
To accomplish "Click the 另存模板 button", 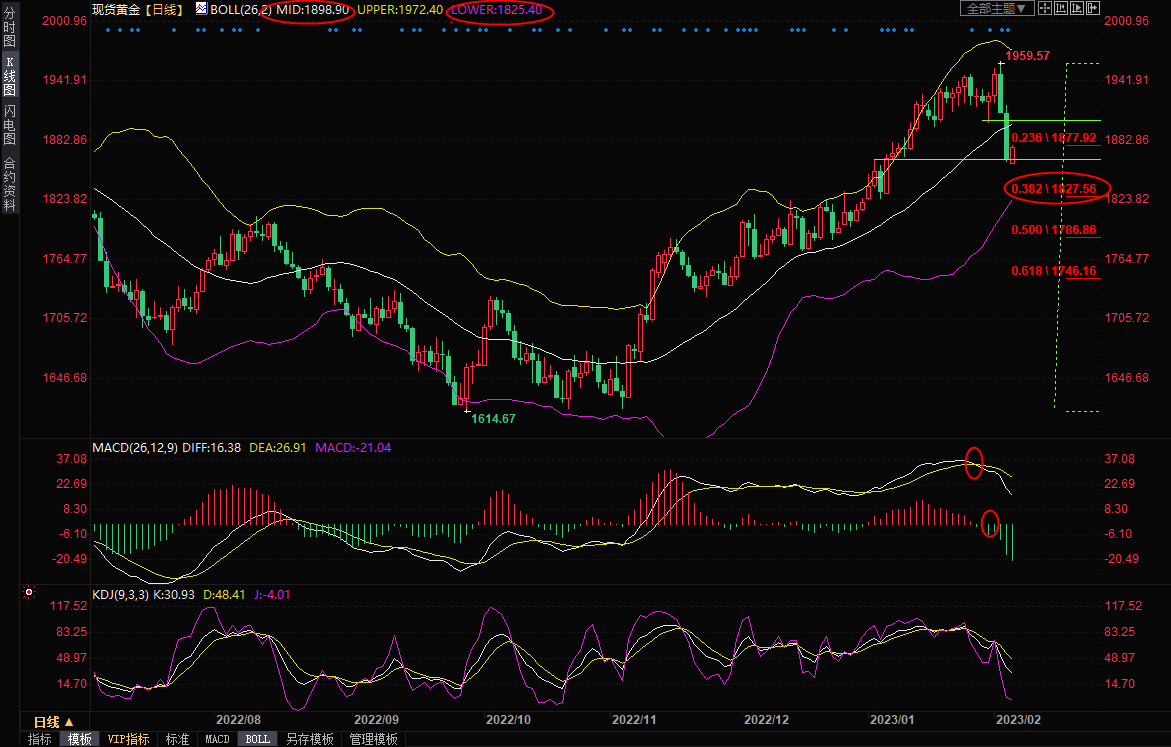I will coord(309,740).
